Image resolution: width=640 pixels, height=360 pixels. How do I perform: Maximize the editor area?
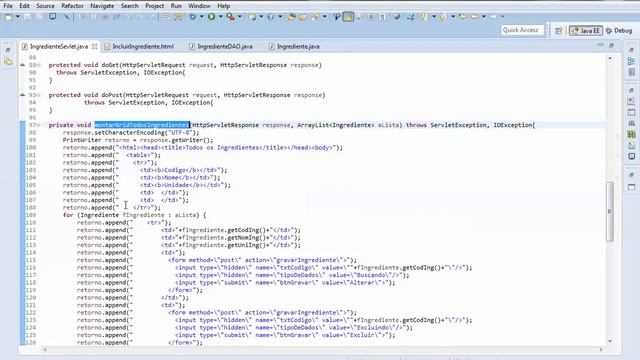coord(611,45)
